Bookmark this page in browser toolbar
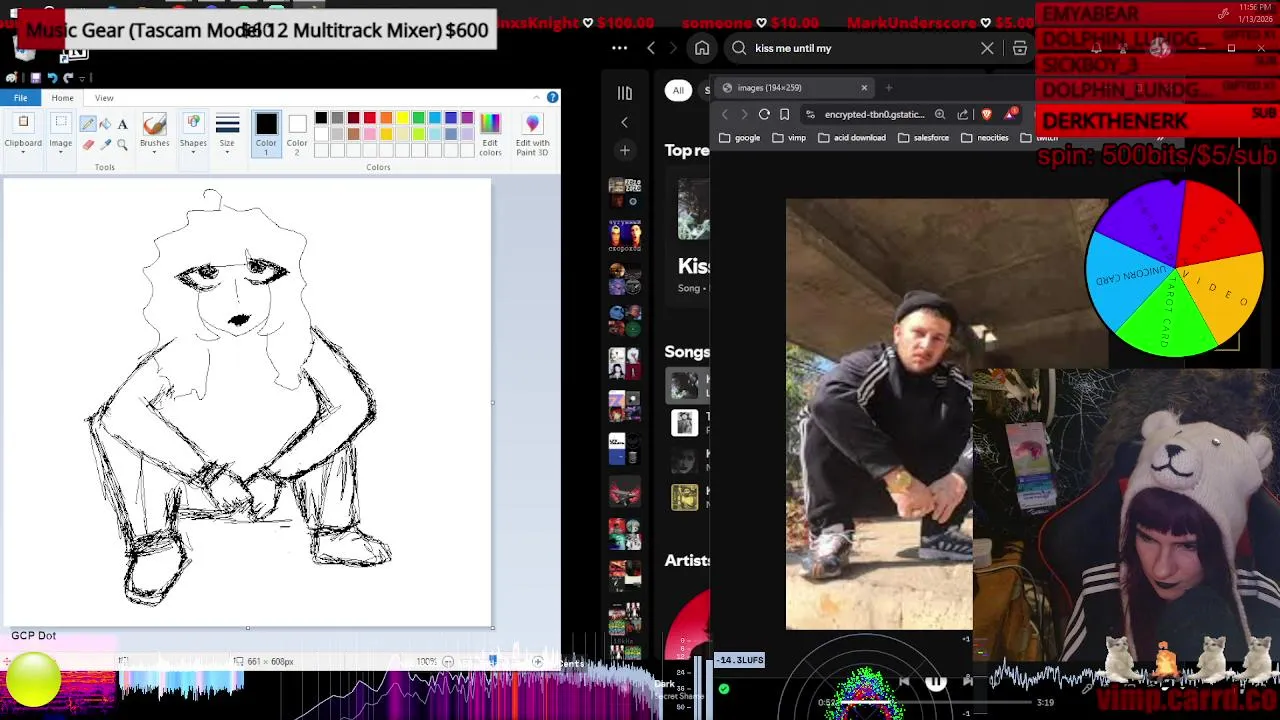Image resolution: width=1280 pixels, height=720 pixels. point(785,114)
